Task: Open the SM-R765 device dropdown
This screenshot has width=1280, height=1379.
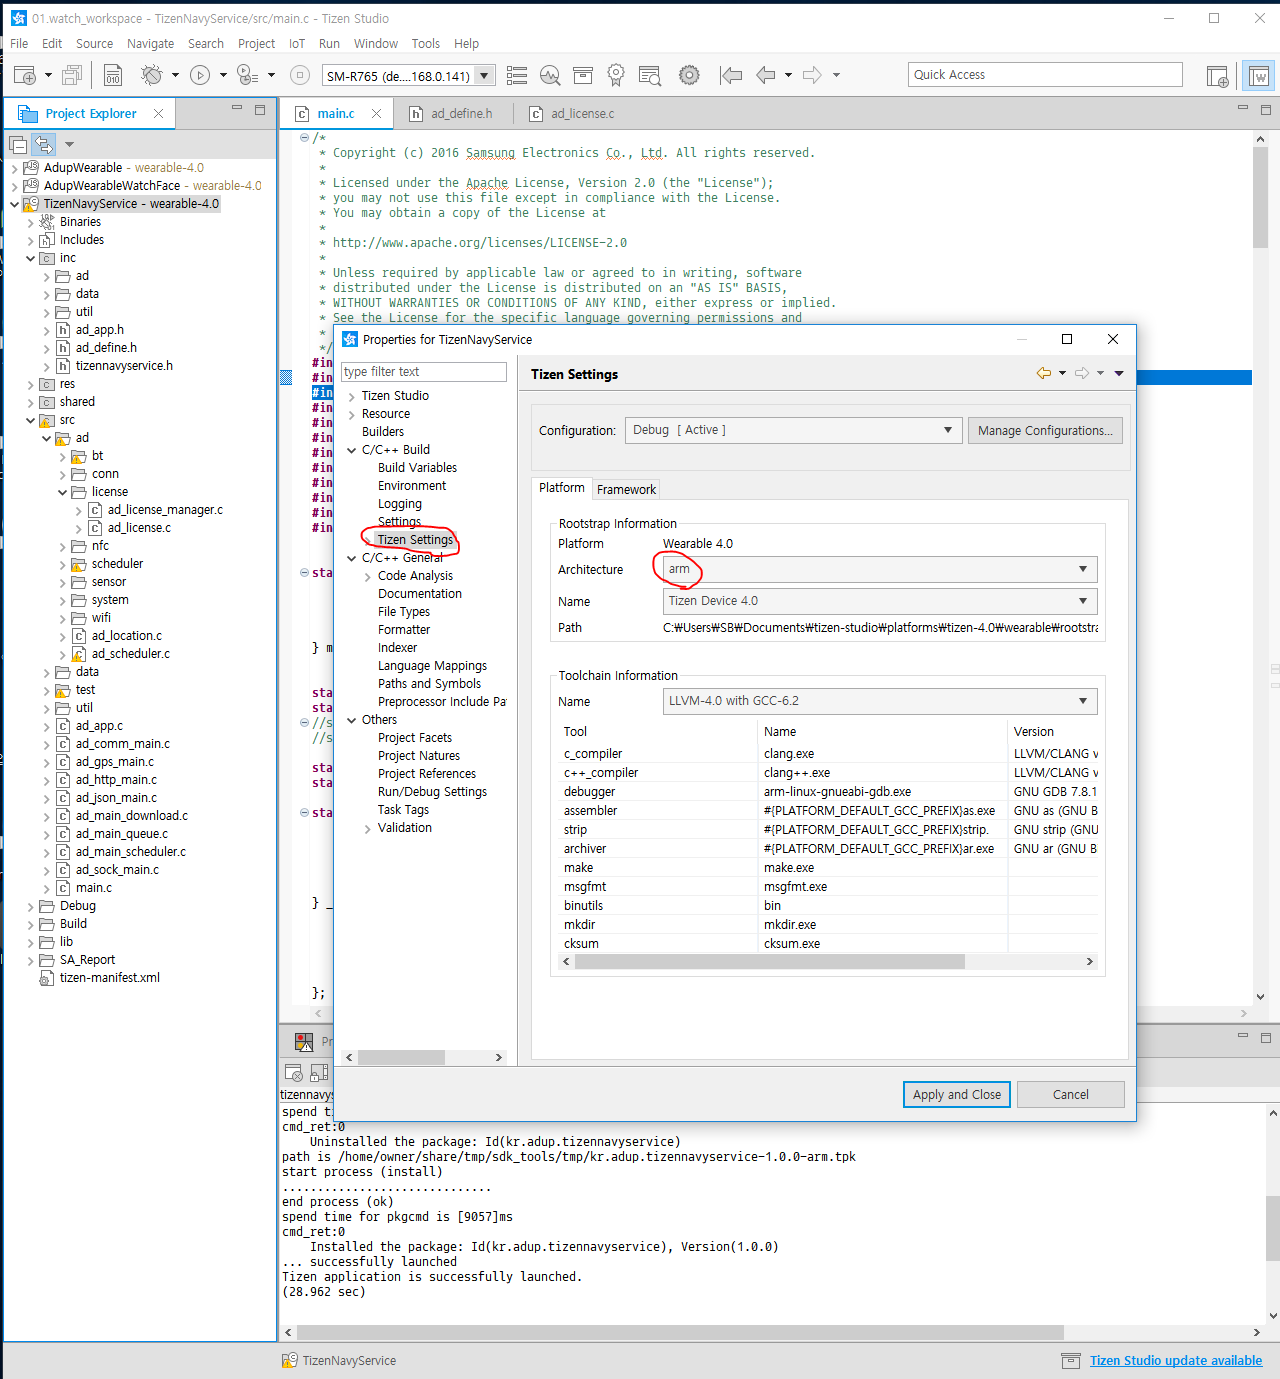Action: (x=485, y=75)
